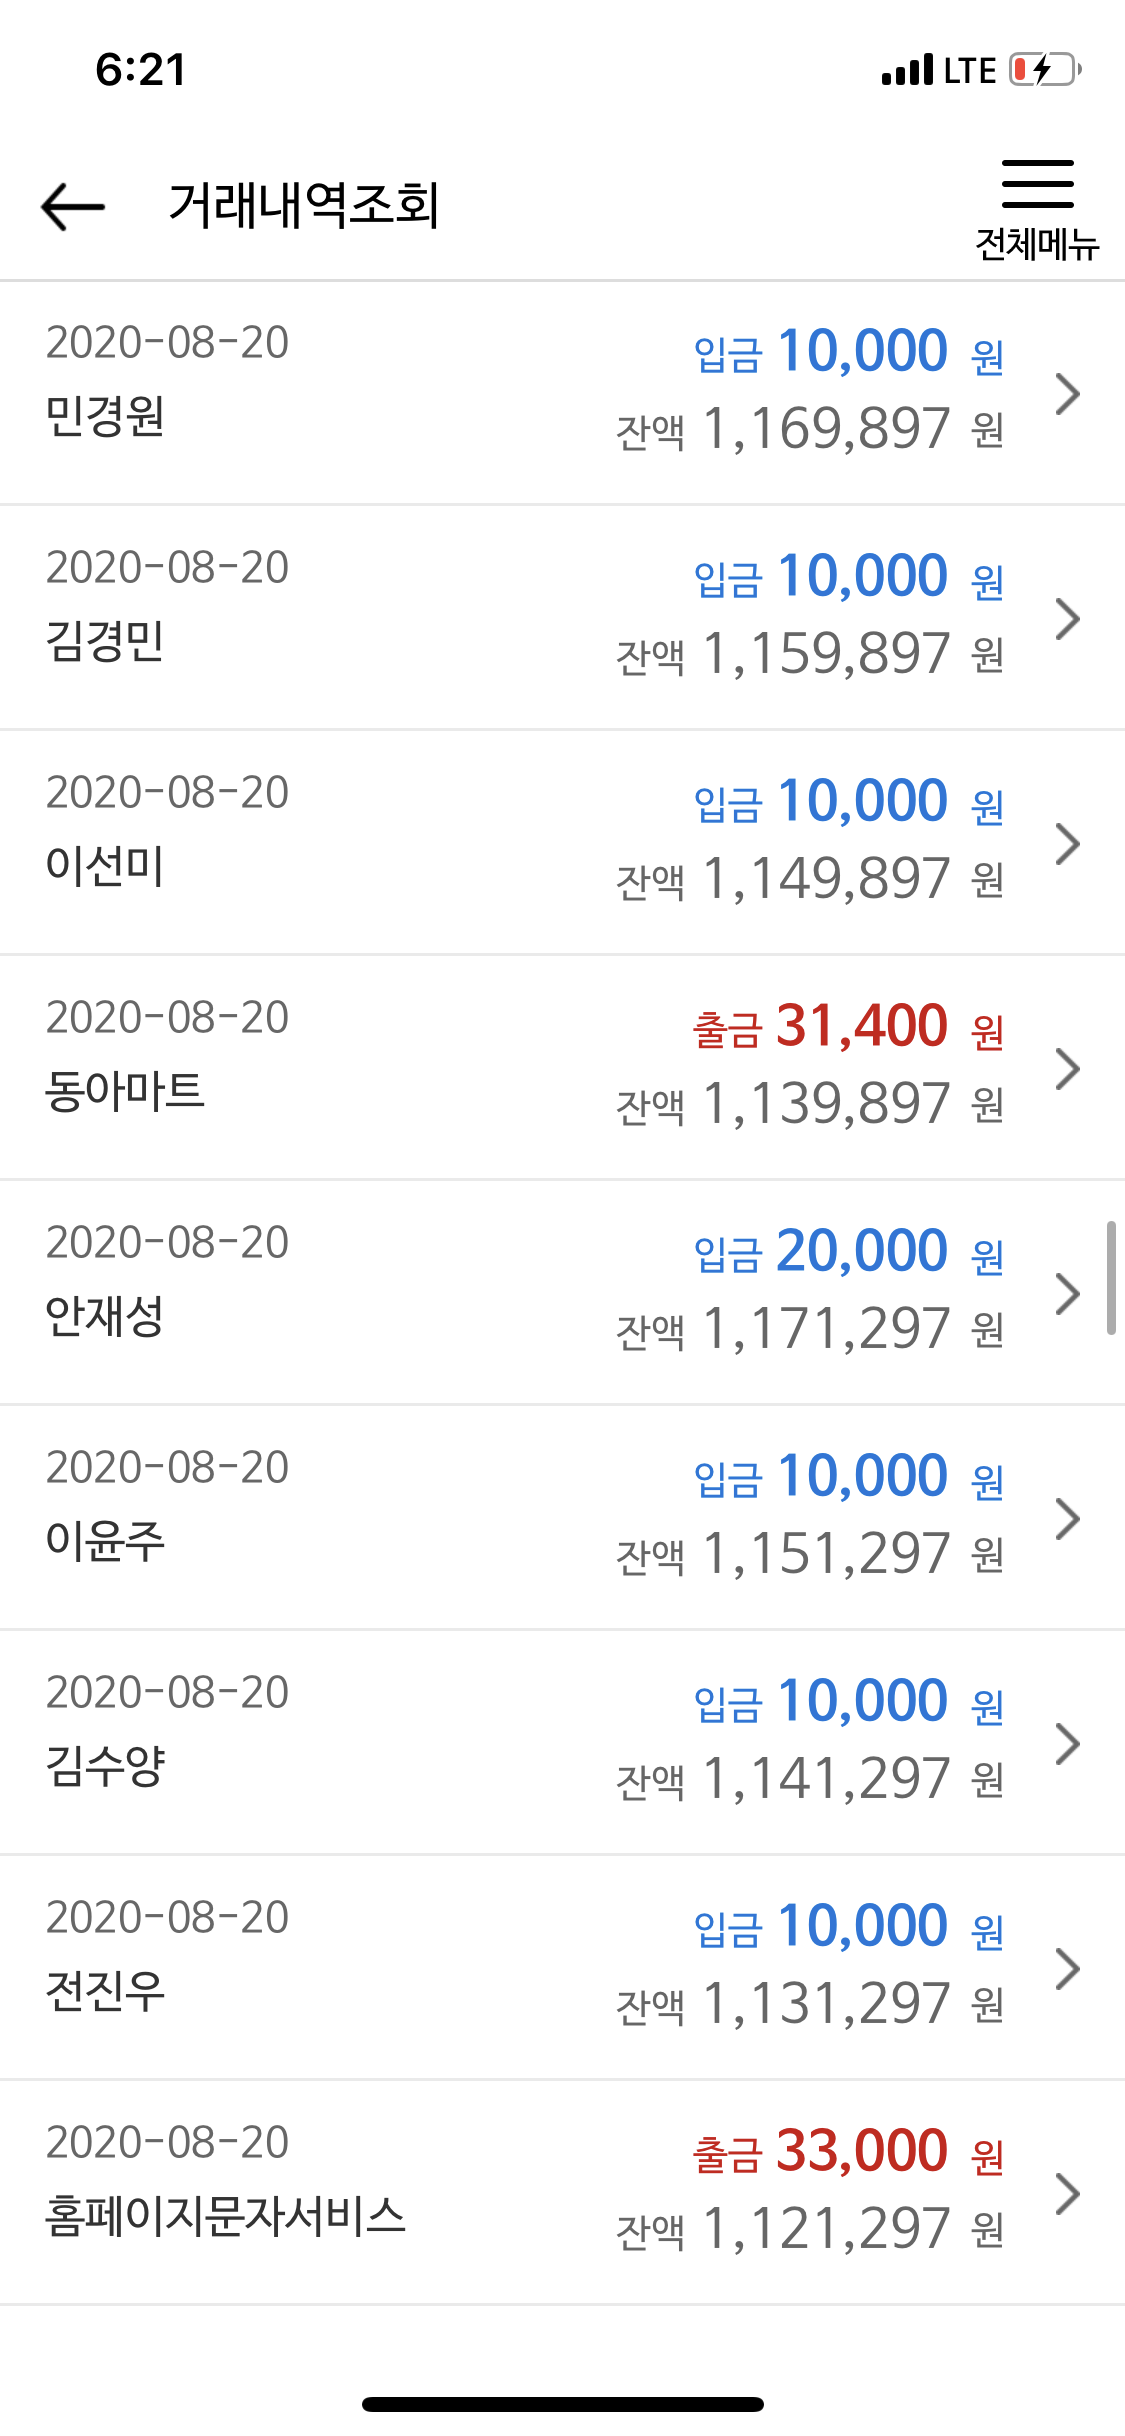
Task: Tap the battery charging status icon
Action: click(x=1045, y=70)
